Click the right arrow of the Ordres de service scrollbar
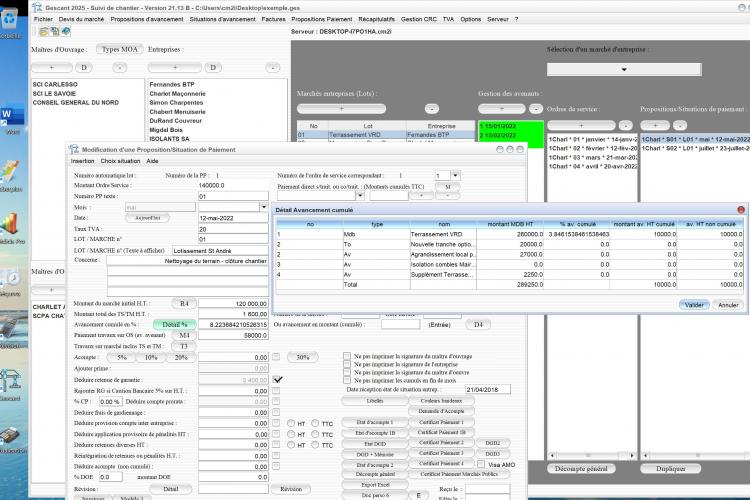The width and height of the screenshot is (750, 500). coord(632,456)
